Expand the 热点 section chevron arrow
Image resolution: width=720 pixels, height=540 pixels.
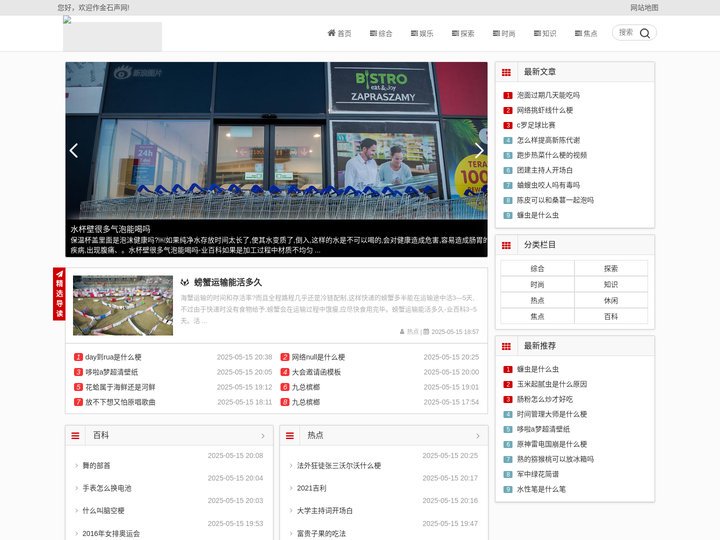pyautogui.click(x=478, y=436)
